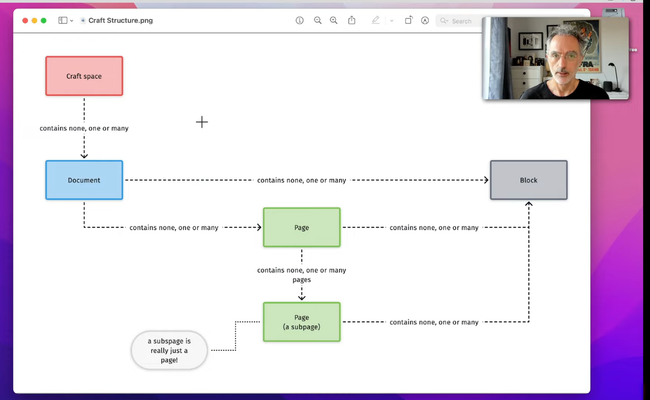
Task: Open the highlight color dropdown arrow
Action: pyautogui.click(x=390, y=20)
